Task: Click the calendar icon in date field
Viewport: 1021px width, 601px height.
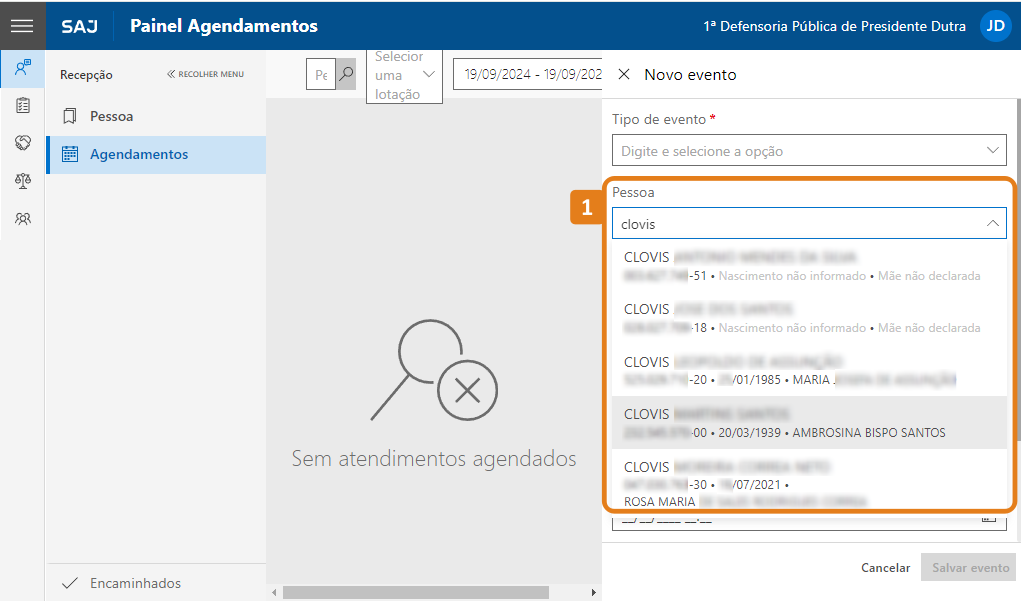Action: [x=989, y=519]
